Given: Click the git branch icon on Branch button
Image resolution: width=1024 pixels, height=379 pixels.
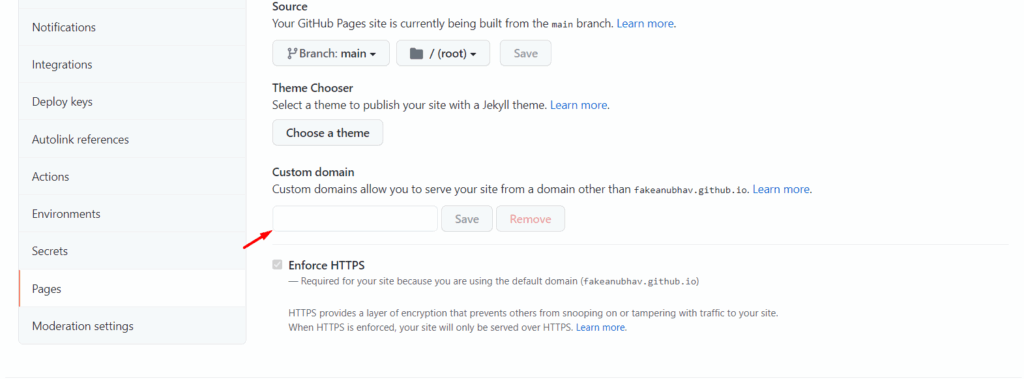Looking at the screenshot, I should tap(292, 54).
